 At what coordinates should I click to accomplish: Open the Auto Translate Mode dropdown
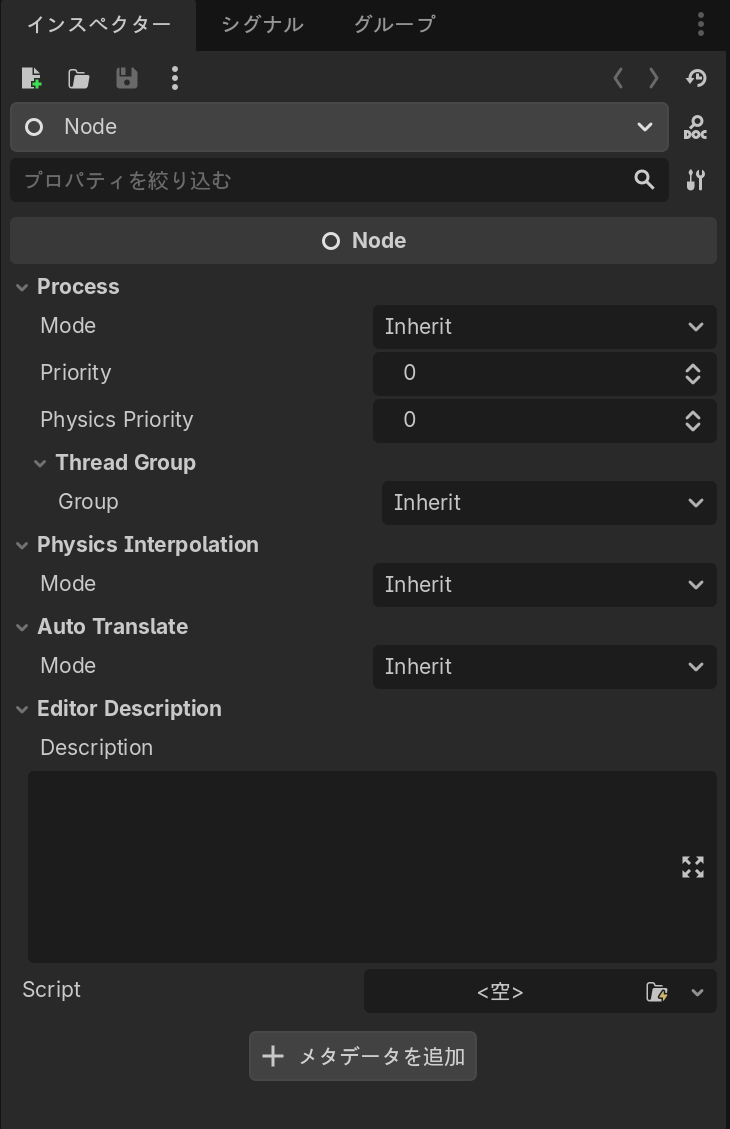pyautogui.click(x=544, y=667)
